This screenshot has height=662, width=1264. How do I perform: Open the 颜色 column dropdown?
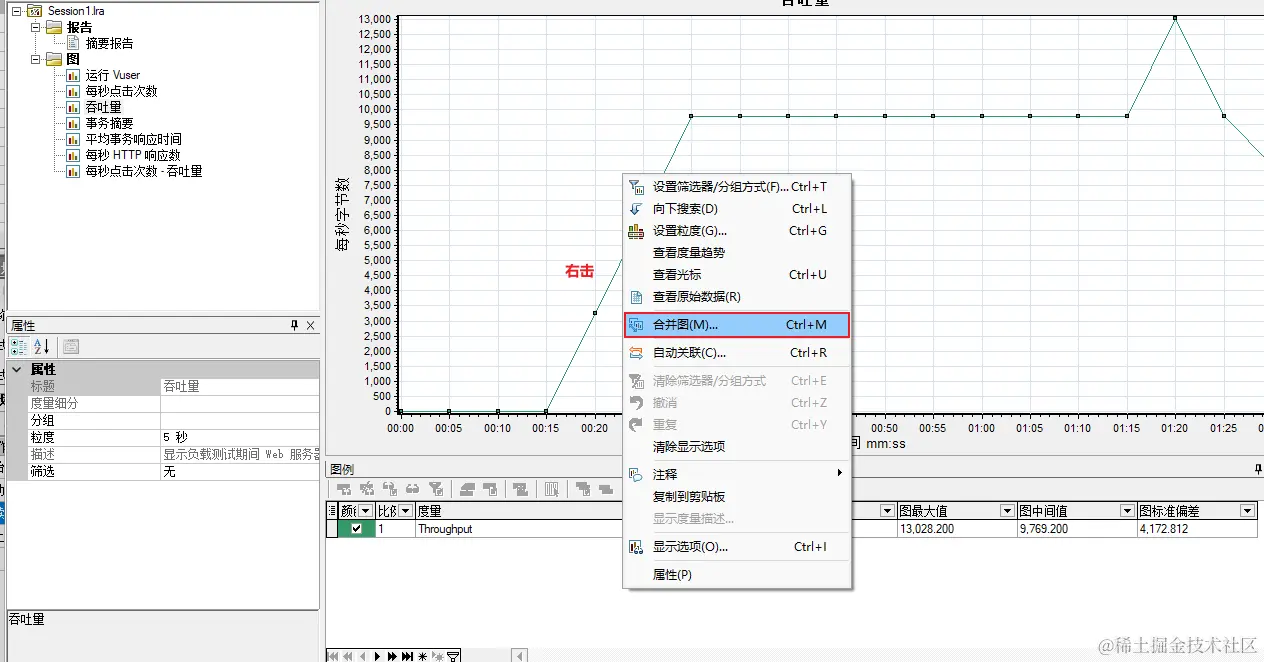pos(366,511)
